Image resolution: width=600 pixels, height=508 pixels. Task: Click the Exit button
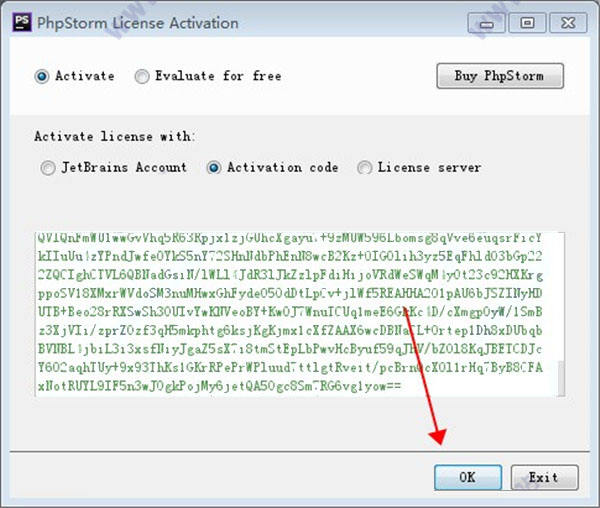544,477
